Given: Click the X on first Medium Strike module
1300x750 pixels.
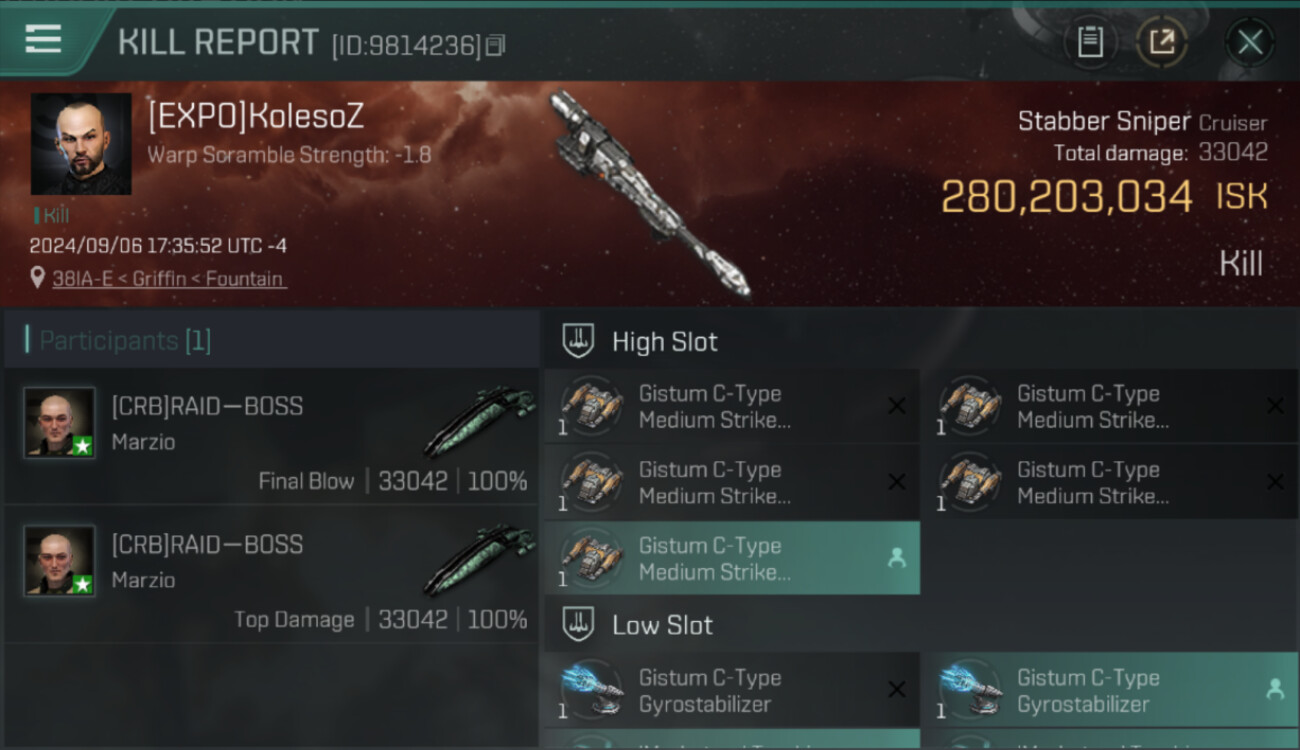Looking at the screenshot, I should (x=897, y=406).
